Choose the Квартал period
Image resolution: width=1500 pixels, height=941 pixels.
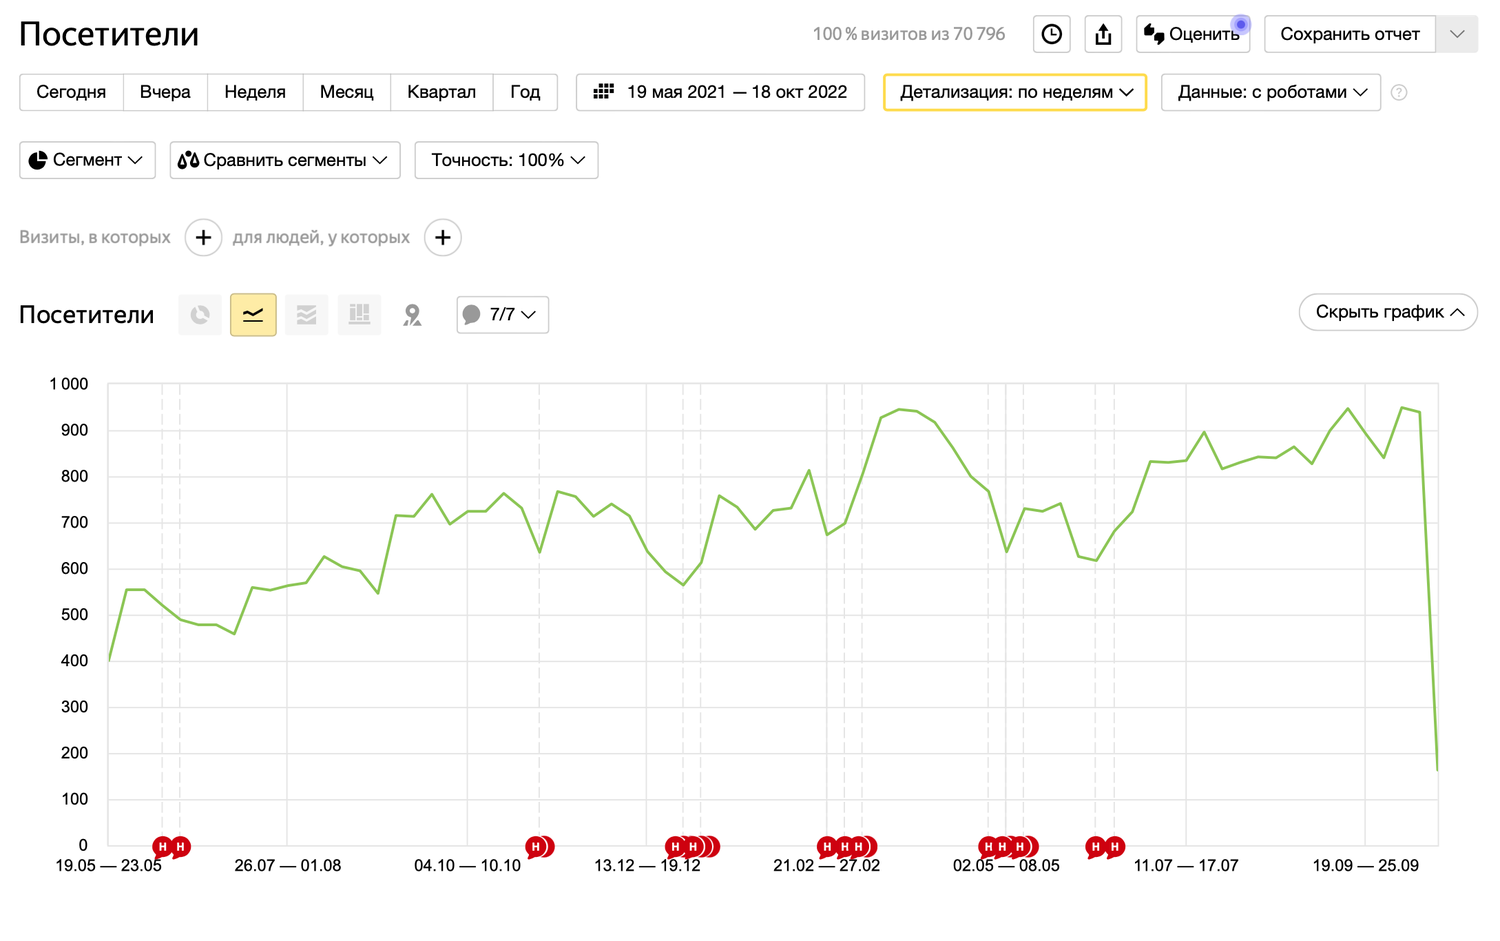click(x=441, y=92)
